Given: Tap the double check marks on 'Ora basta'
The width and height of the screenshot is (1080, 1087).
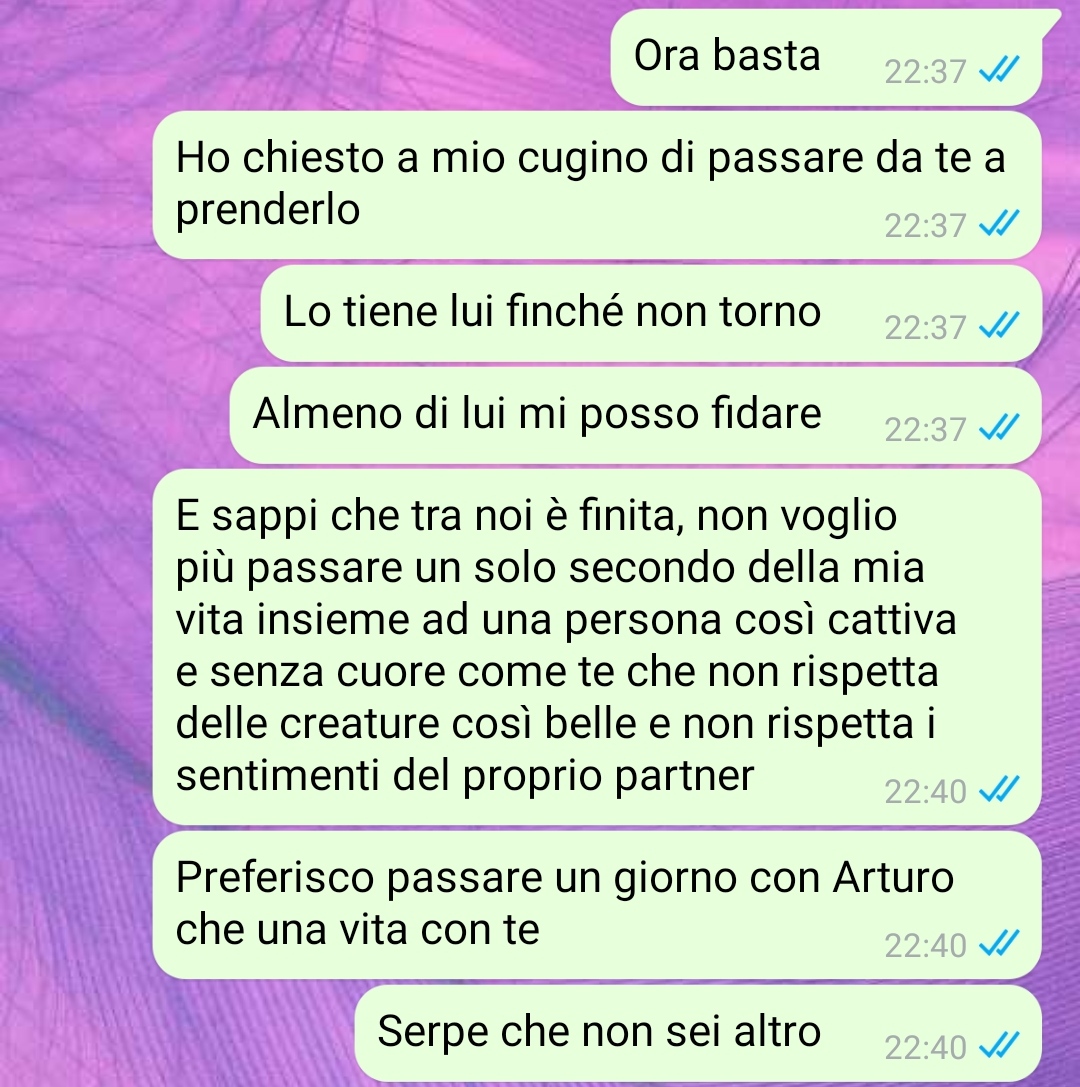Looking at the screenshot, I should coord(999,70).
